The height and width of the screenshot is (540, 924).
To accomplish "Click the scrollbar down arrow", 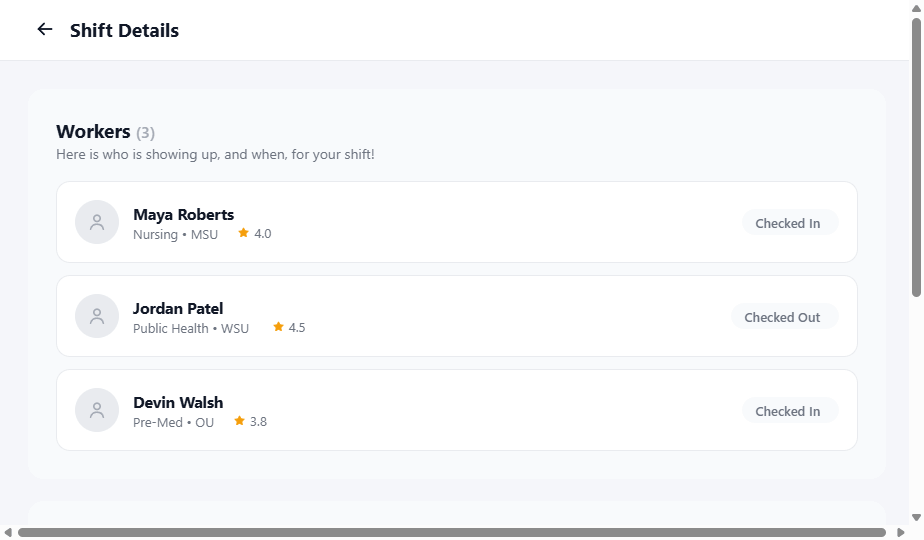I will 916,518.
